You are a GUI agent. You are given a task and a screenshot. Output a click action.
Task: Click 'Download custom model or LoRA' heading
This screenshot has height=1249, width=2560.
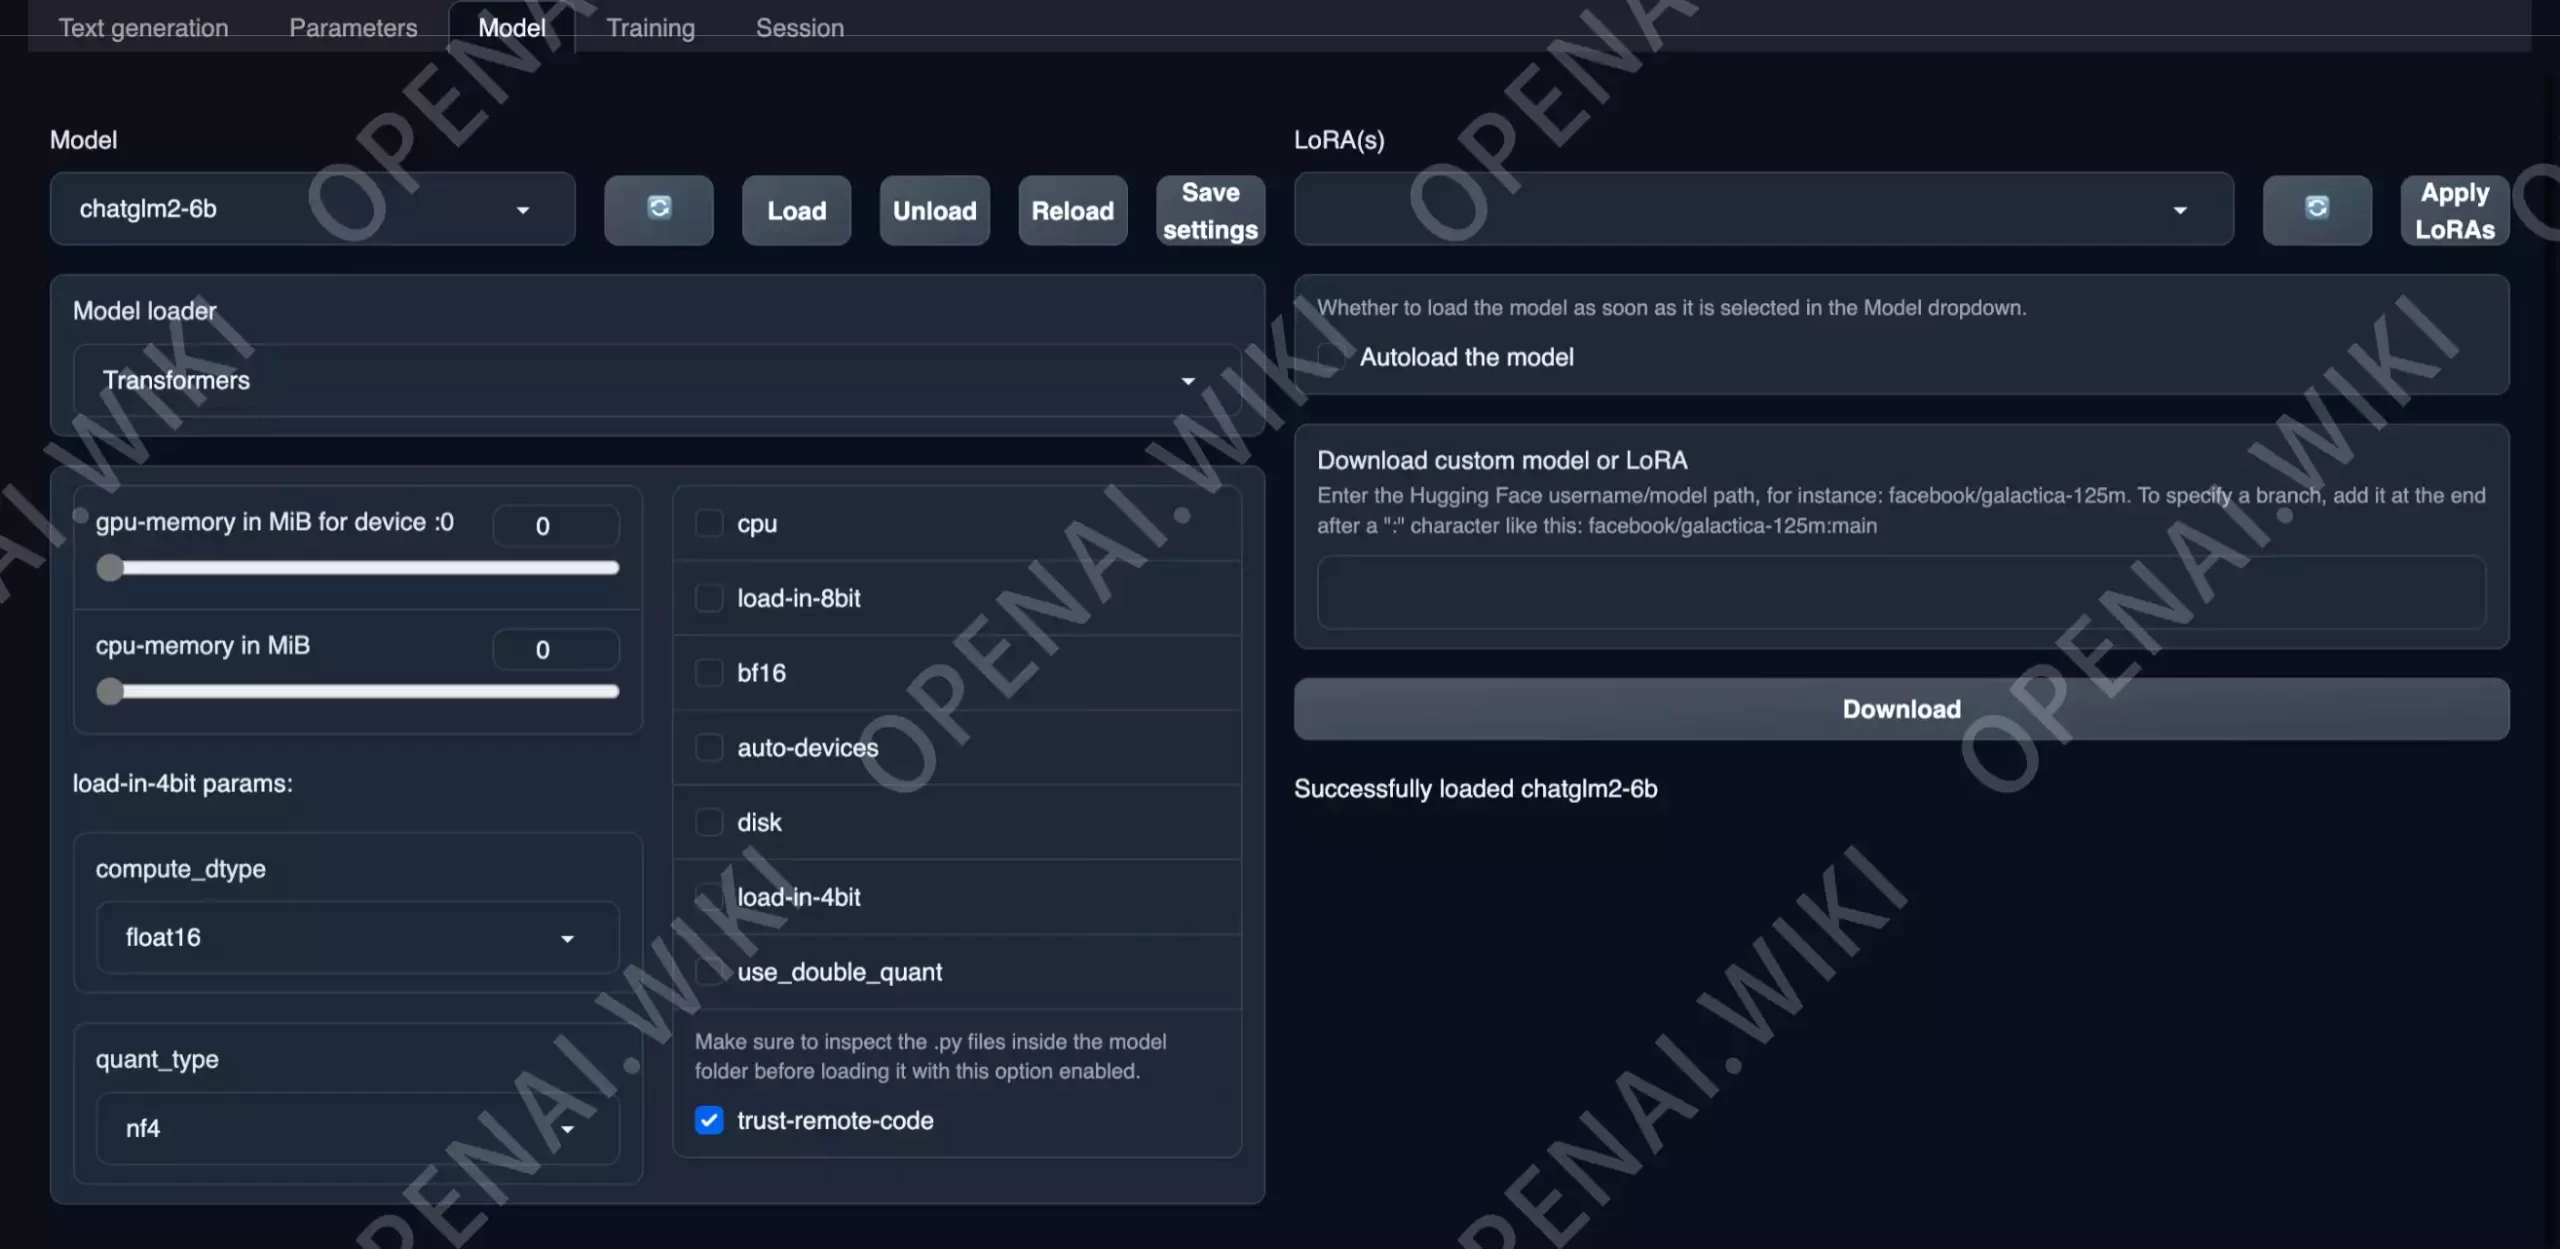click(x=1502, y=460)
